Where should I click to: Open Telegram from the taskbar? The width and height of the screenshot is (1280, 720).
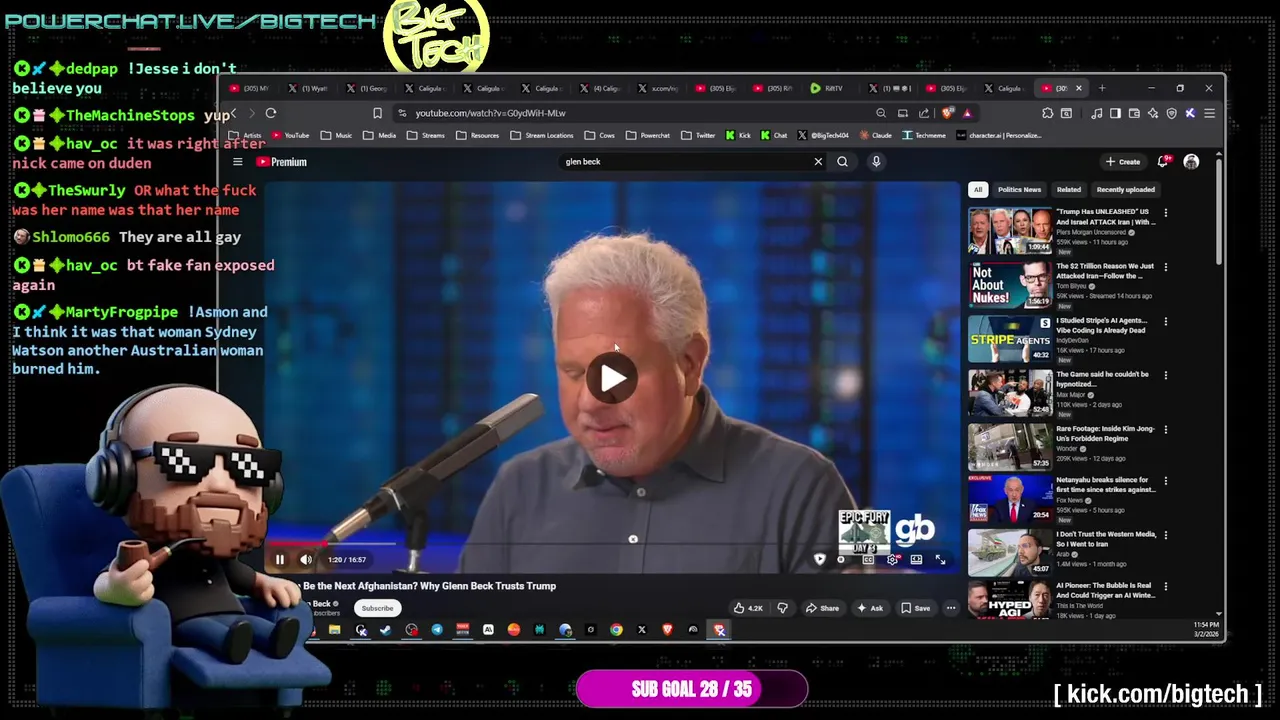[x=437, y=630]
